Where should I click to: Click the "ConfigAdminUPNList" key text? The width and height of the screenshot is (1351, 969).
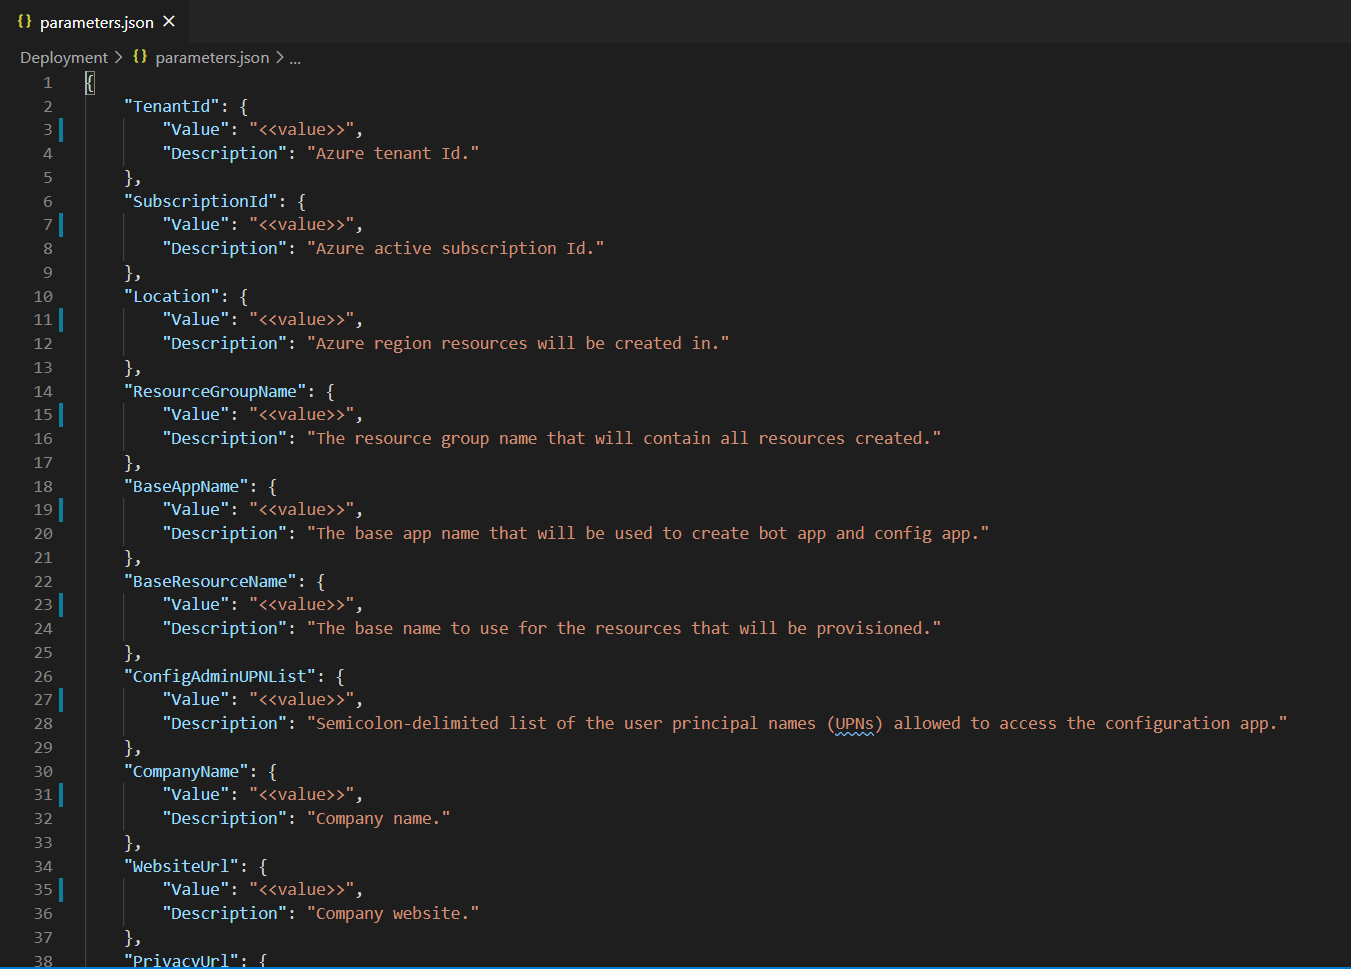pyautogui.click(x=220, y=676)
